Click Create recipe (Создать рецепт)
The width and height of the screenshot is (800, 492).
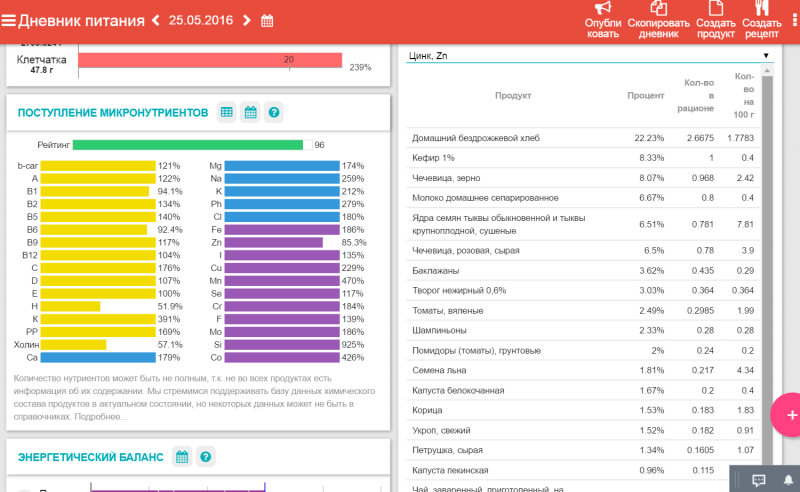click(762, 20)
